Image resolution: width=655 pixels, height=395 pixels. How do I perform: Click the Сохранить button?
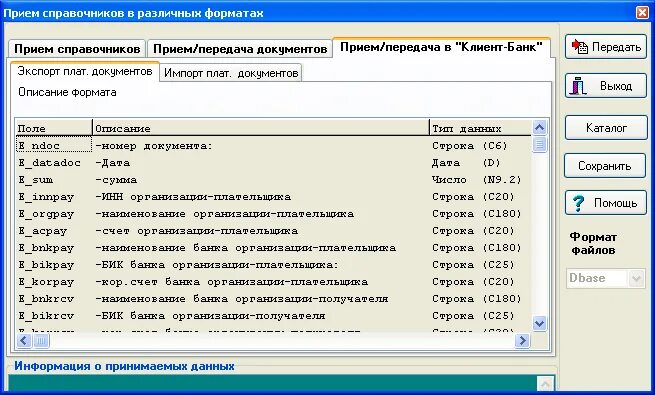605,166
